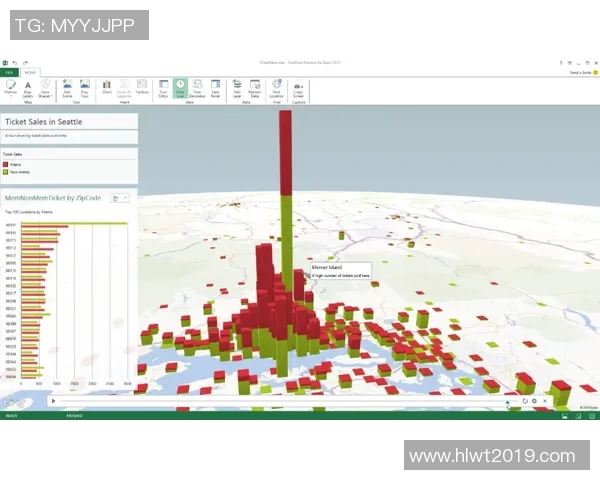Open the Themes gallery in the ribbon
The width and height of the screenshot is (600, 480).
point(11,88)
